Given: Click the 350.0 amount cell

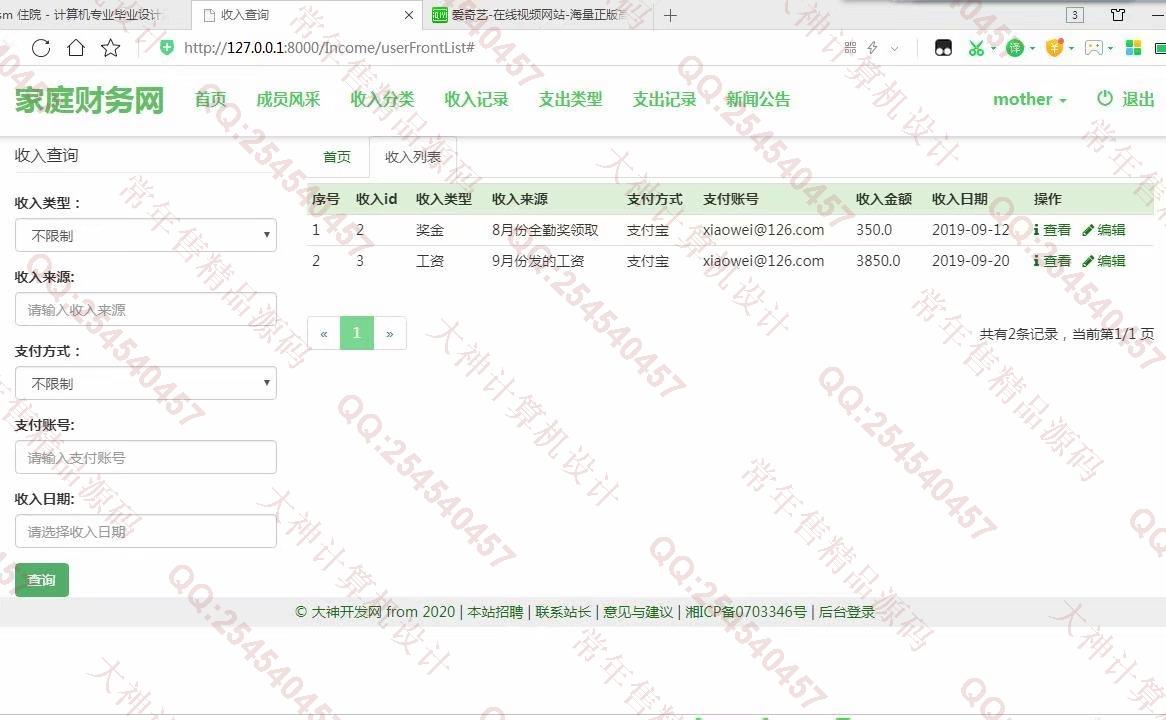Looking at the screenshot, I should tap(874, 231).
